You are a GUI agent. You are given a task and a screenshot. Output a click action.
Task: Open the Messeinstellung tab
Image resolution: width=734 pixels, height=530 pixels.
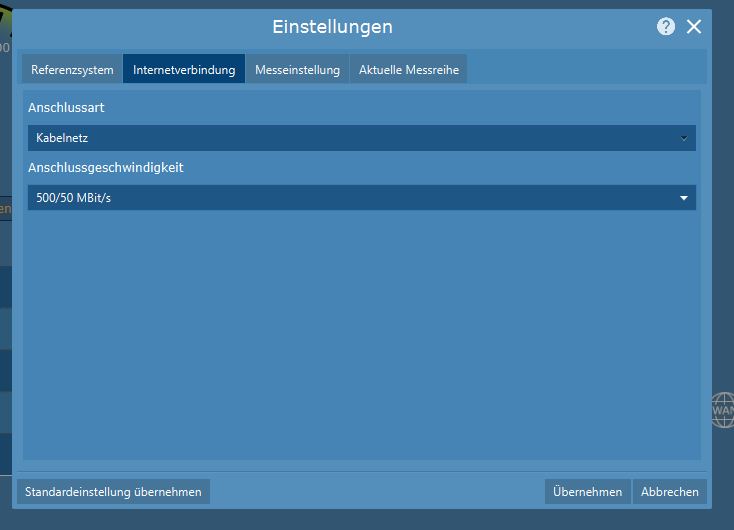coord(297,70)
